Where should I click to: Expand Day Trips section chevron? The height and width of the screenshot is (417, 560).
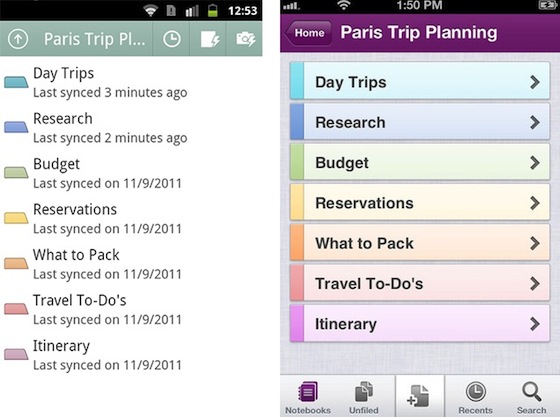[x=535, y=82]
